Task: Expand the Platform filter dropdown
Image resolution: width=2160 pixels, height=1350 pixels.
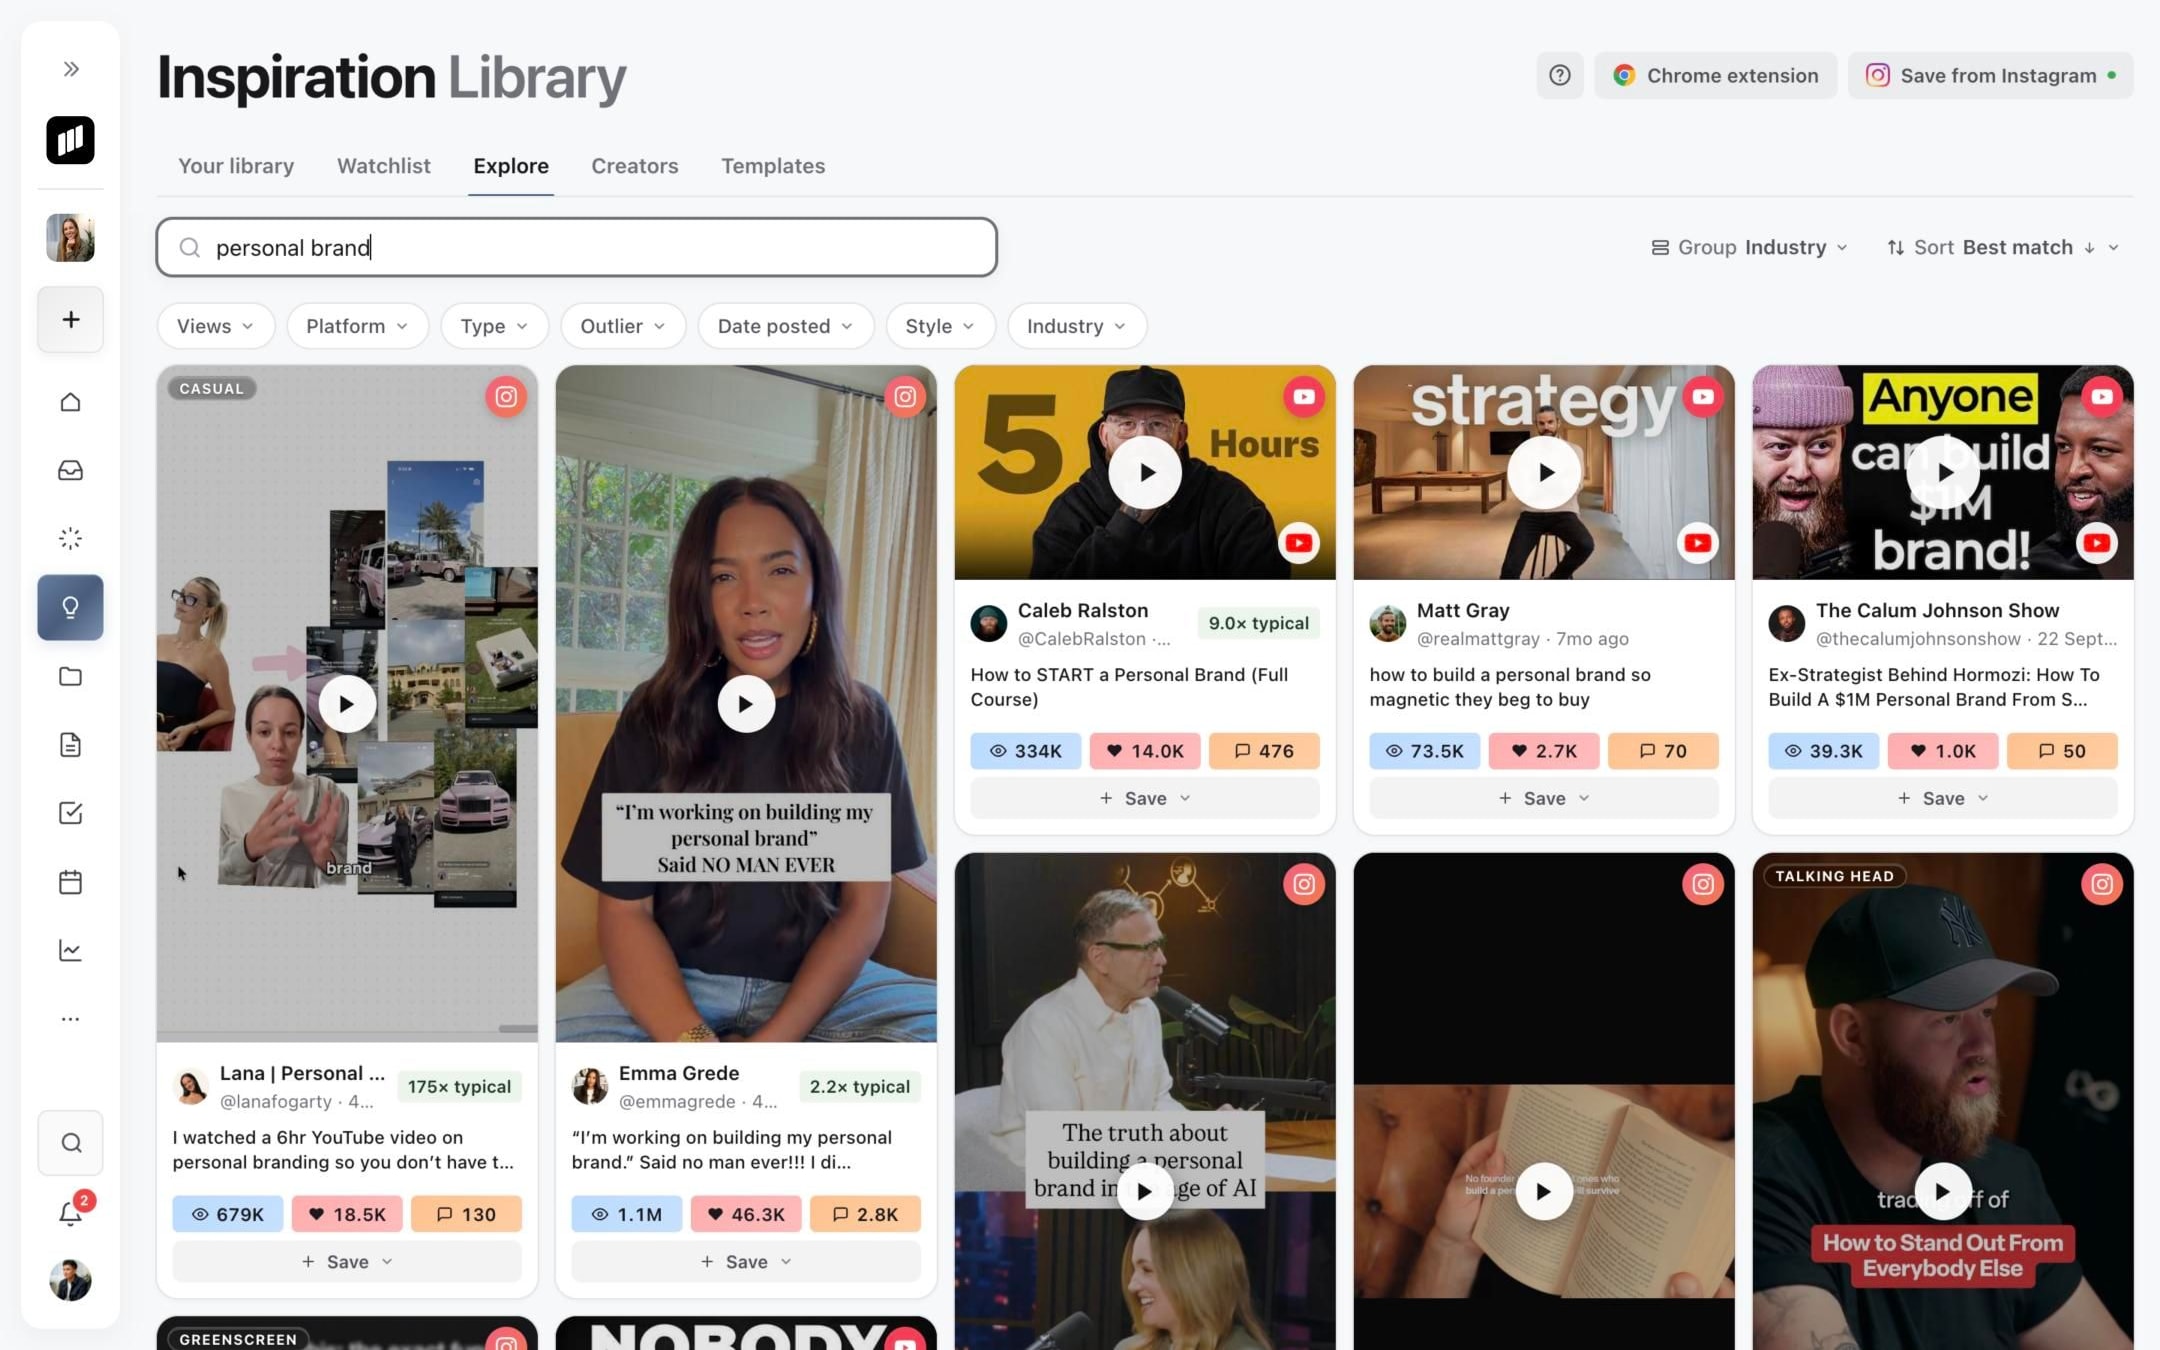Action: pos(357,326)
